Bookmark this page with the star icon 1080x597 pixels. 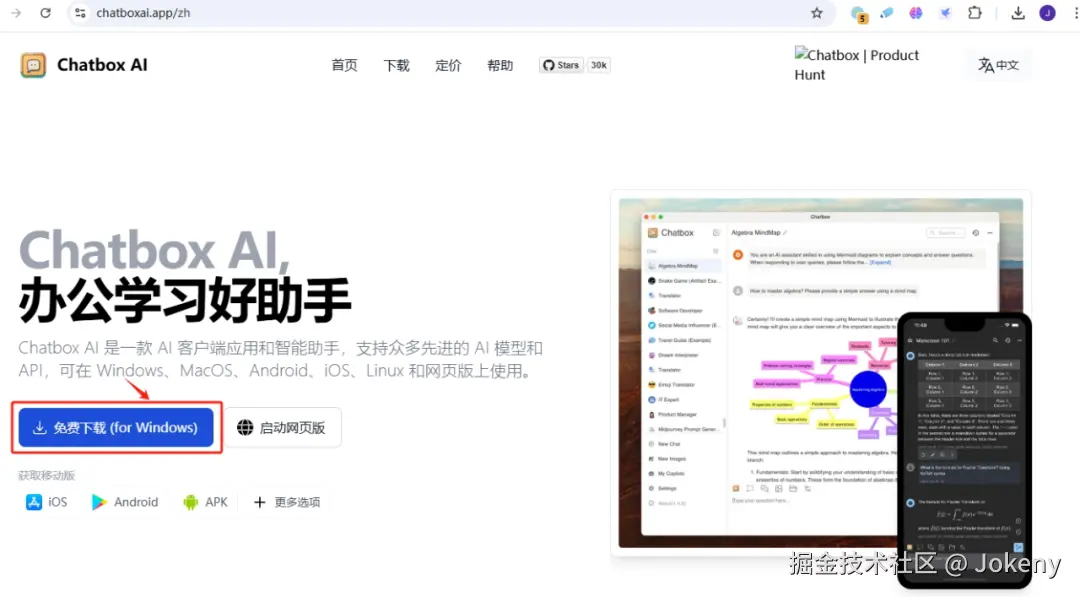817,13
